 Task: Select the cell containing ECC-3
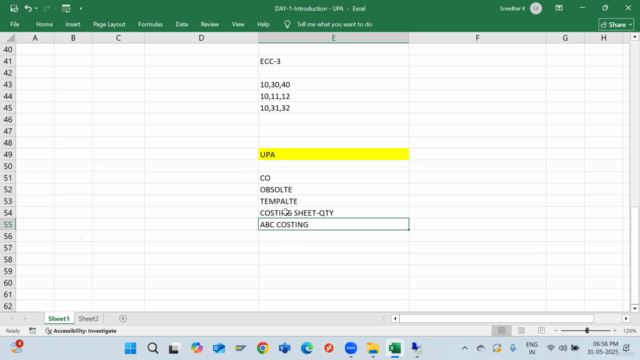(333, 61)
